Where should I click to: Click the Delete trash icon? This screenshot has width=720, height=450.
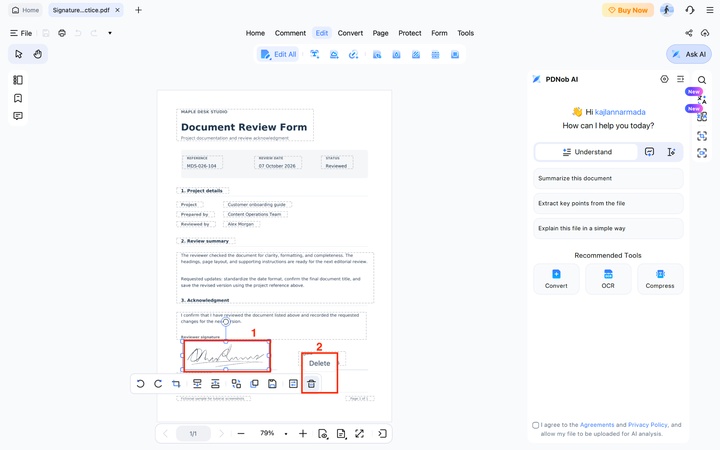311,384
